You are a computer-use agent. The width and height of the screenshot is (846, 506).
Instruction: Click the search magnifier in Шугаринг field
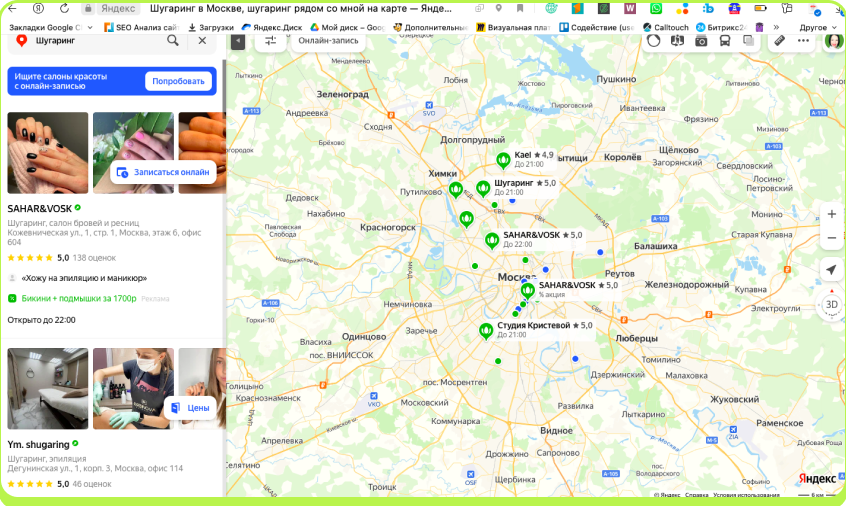[x=173, y=40]
